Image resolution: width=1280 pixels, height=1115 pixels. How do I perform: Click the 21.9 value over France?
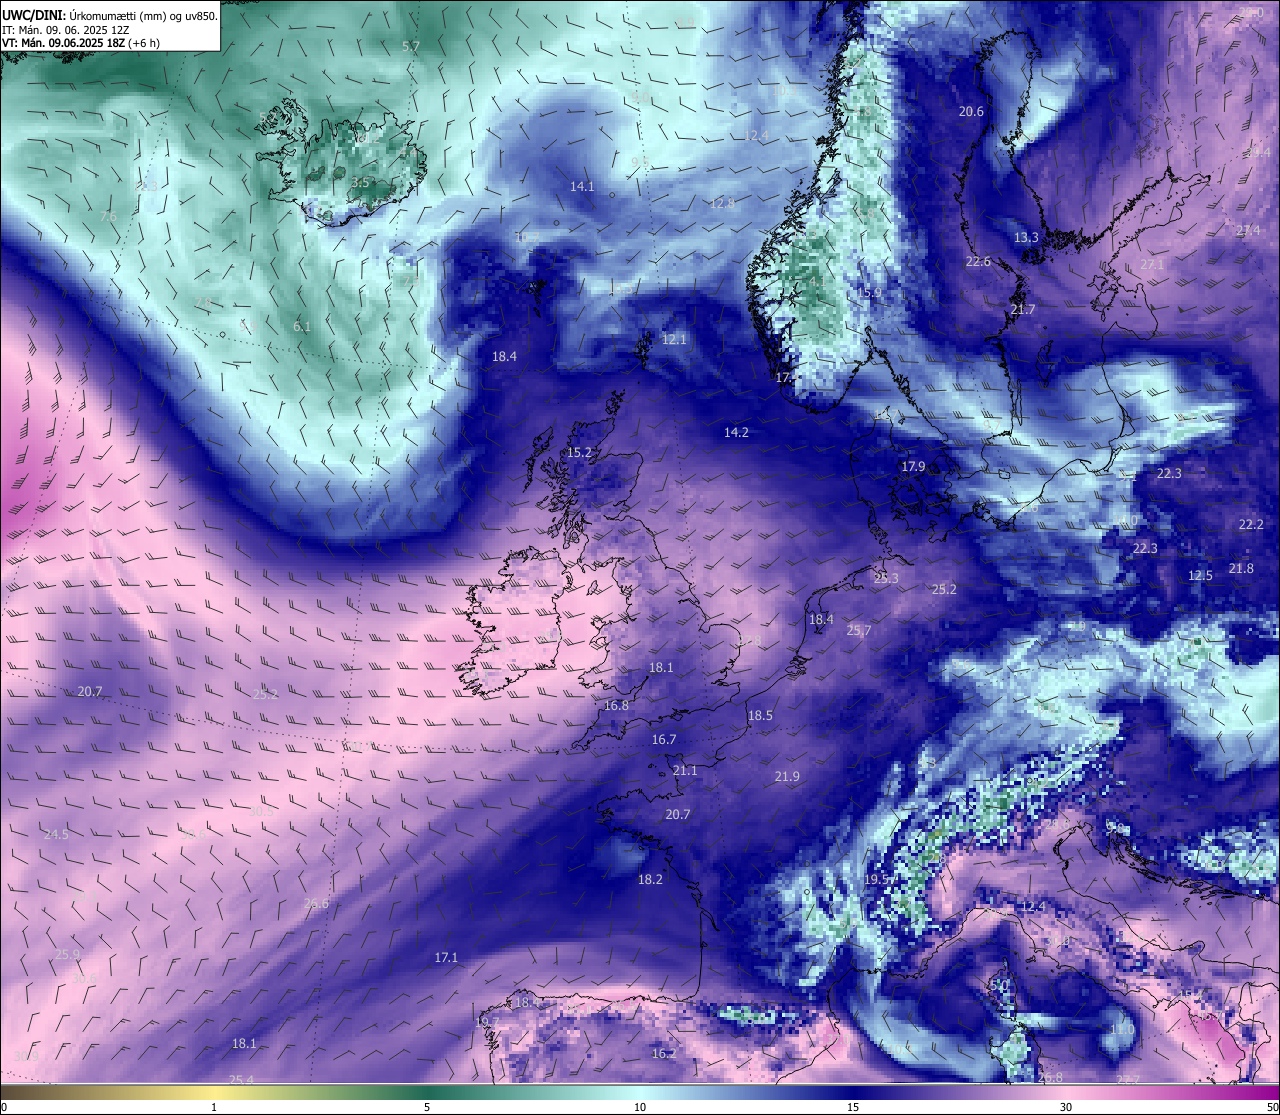point(787,777)
